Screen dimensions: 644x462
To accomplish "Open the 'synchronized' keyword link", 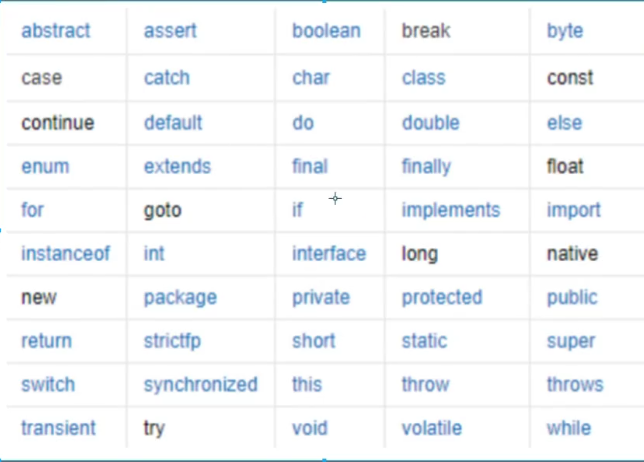I will click(x=200, y=385).
